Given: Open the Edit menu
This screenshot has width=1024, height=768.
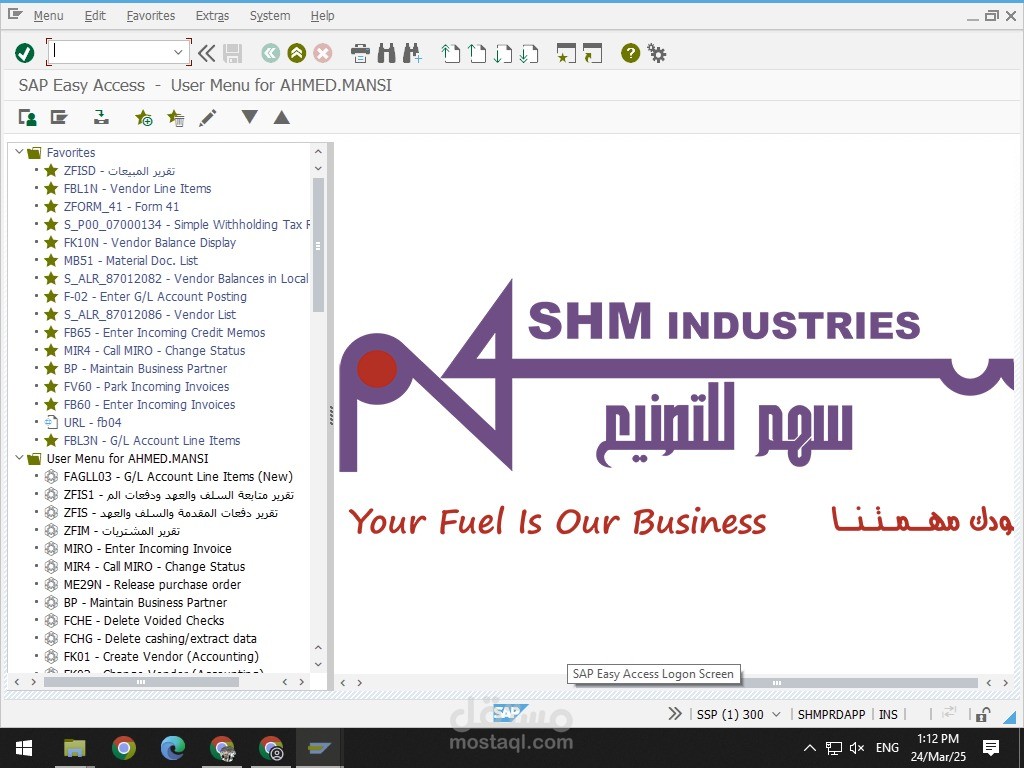Looking at the screenshot, I should tap(95, 16).
